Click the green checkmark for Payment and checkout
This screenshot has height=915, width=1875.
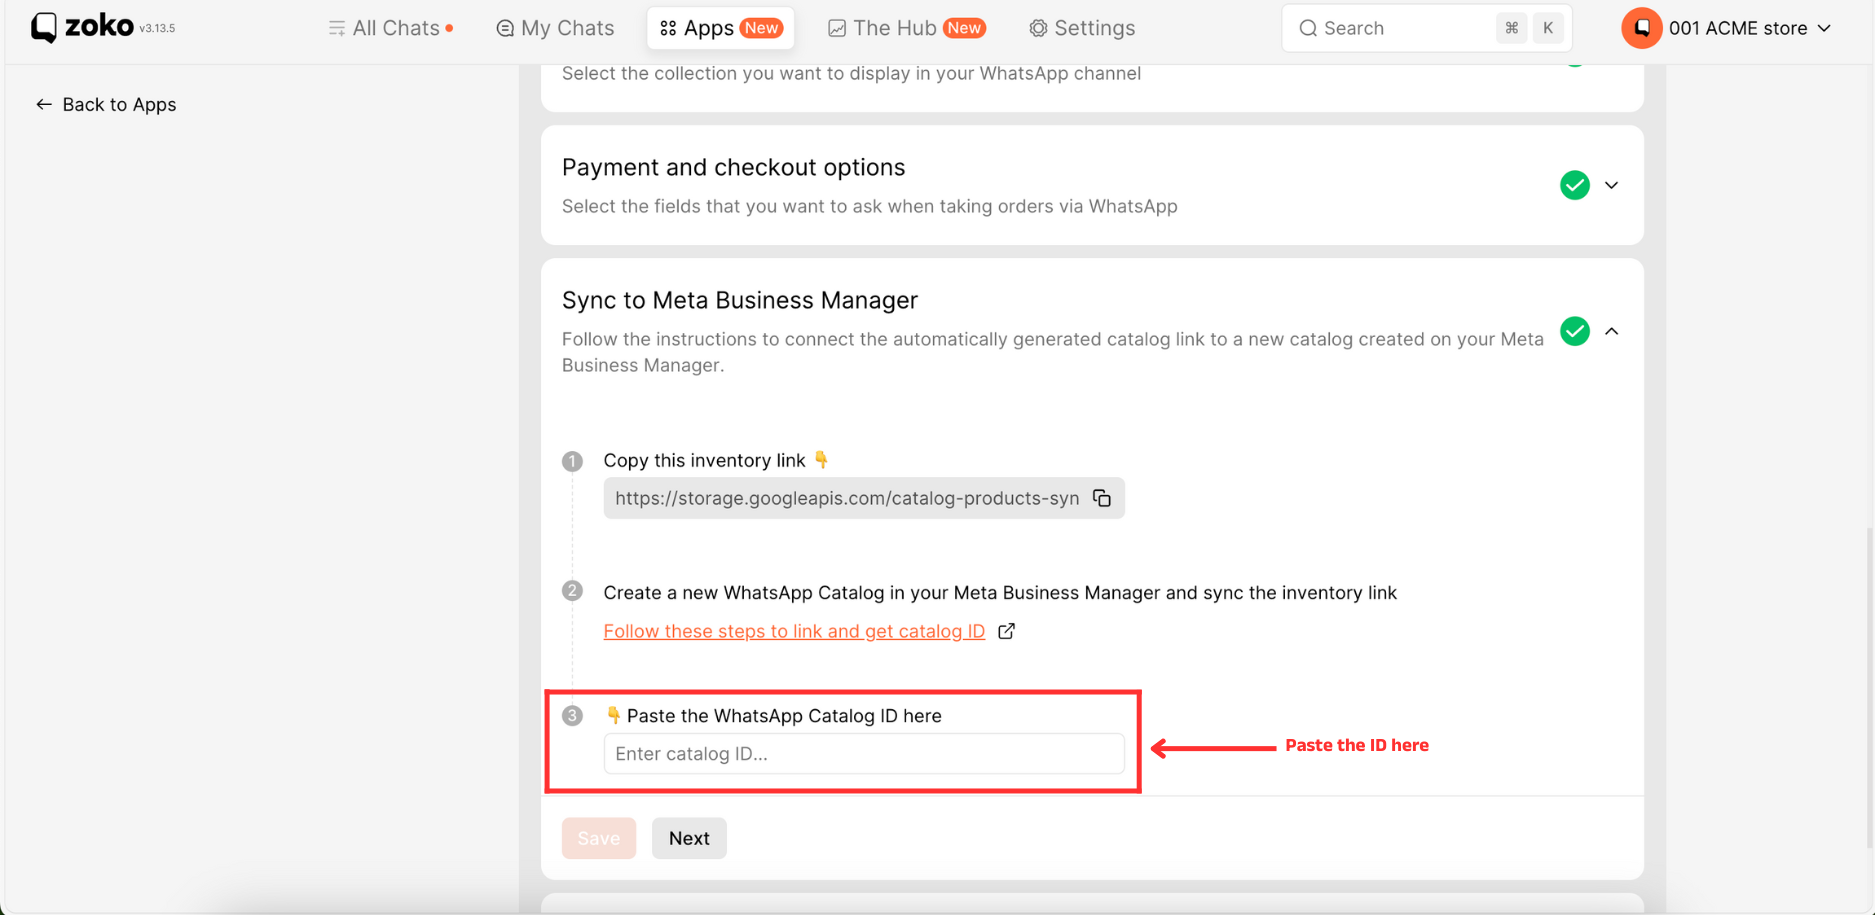[x=1575, y=185]
